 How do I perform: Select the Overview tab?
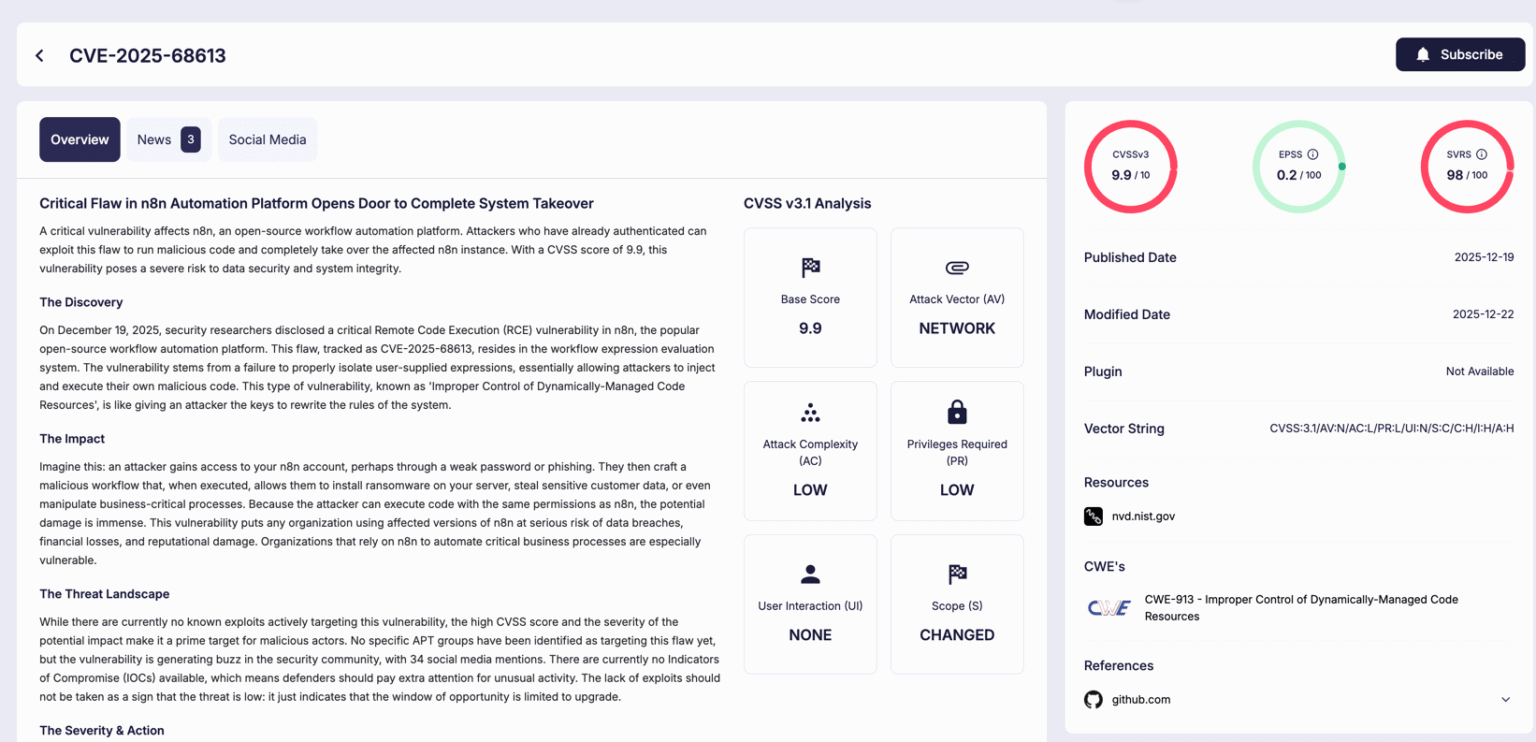point(79,139)
